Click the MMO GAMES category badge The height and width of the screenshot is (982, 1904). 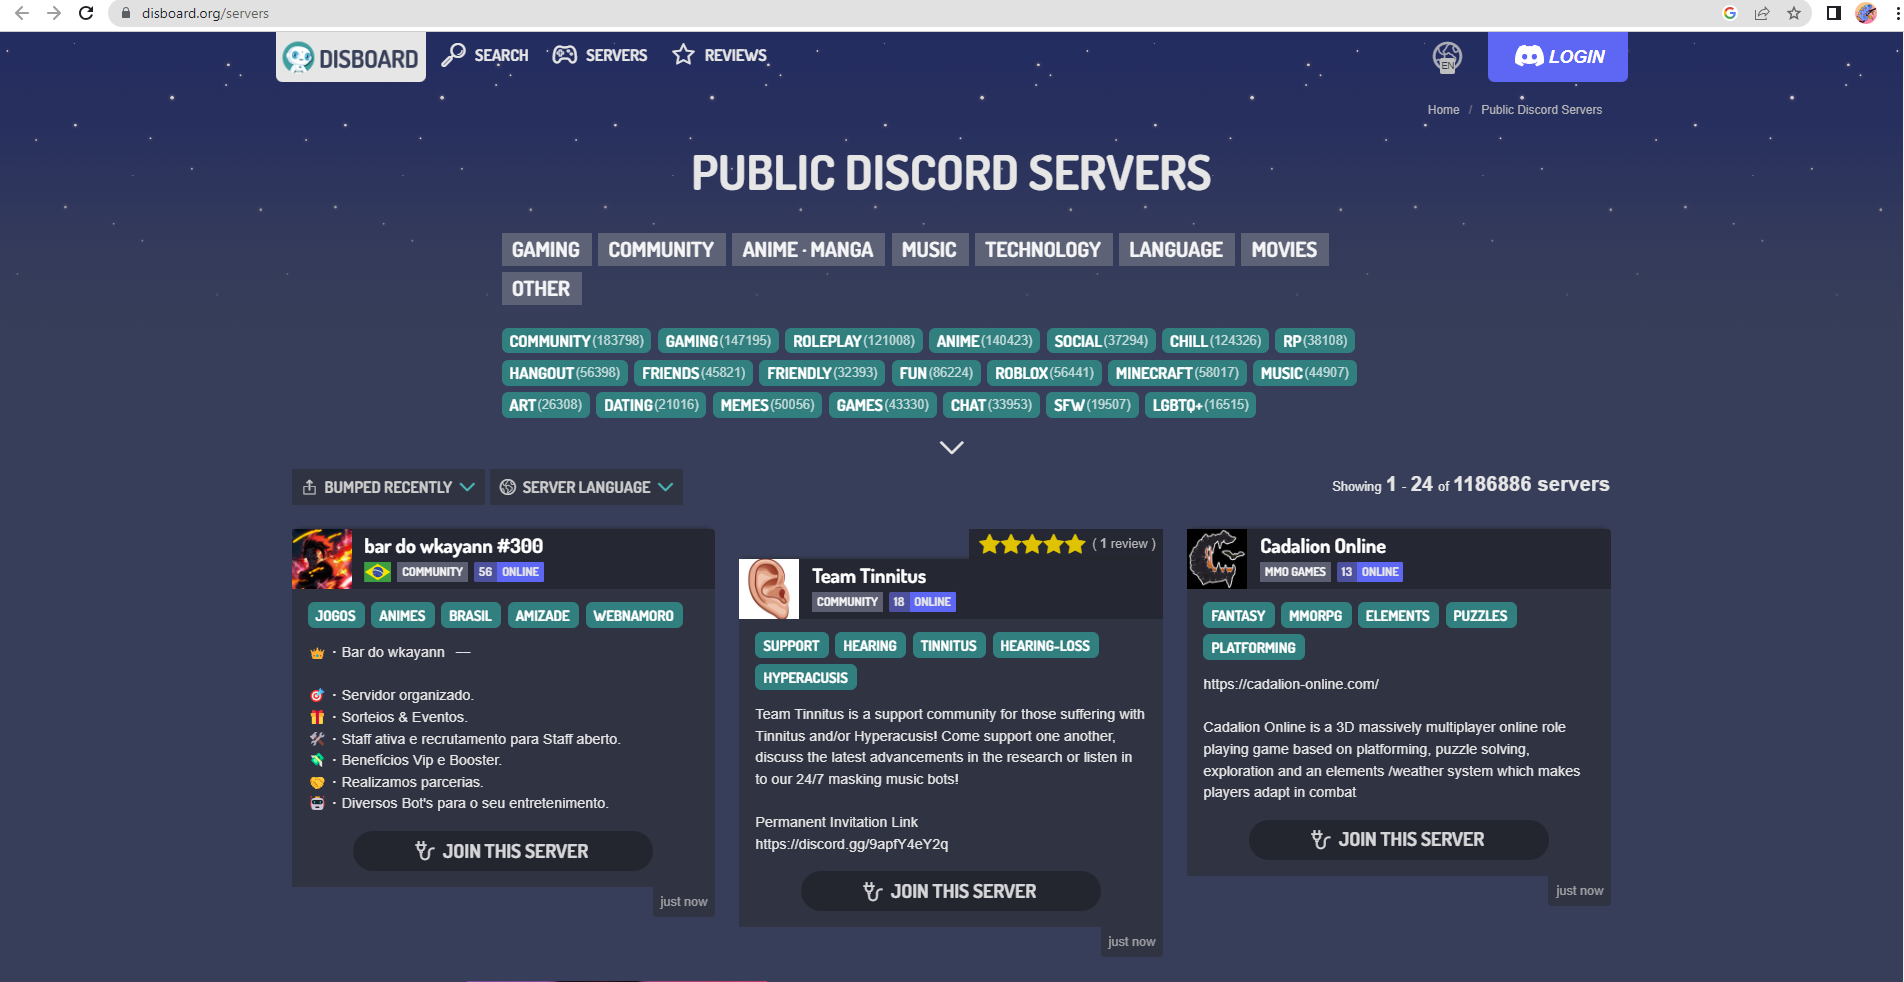point(1295,572)
